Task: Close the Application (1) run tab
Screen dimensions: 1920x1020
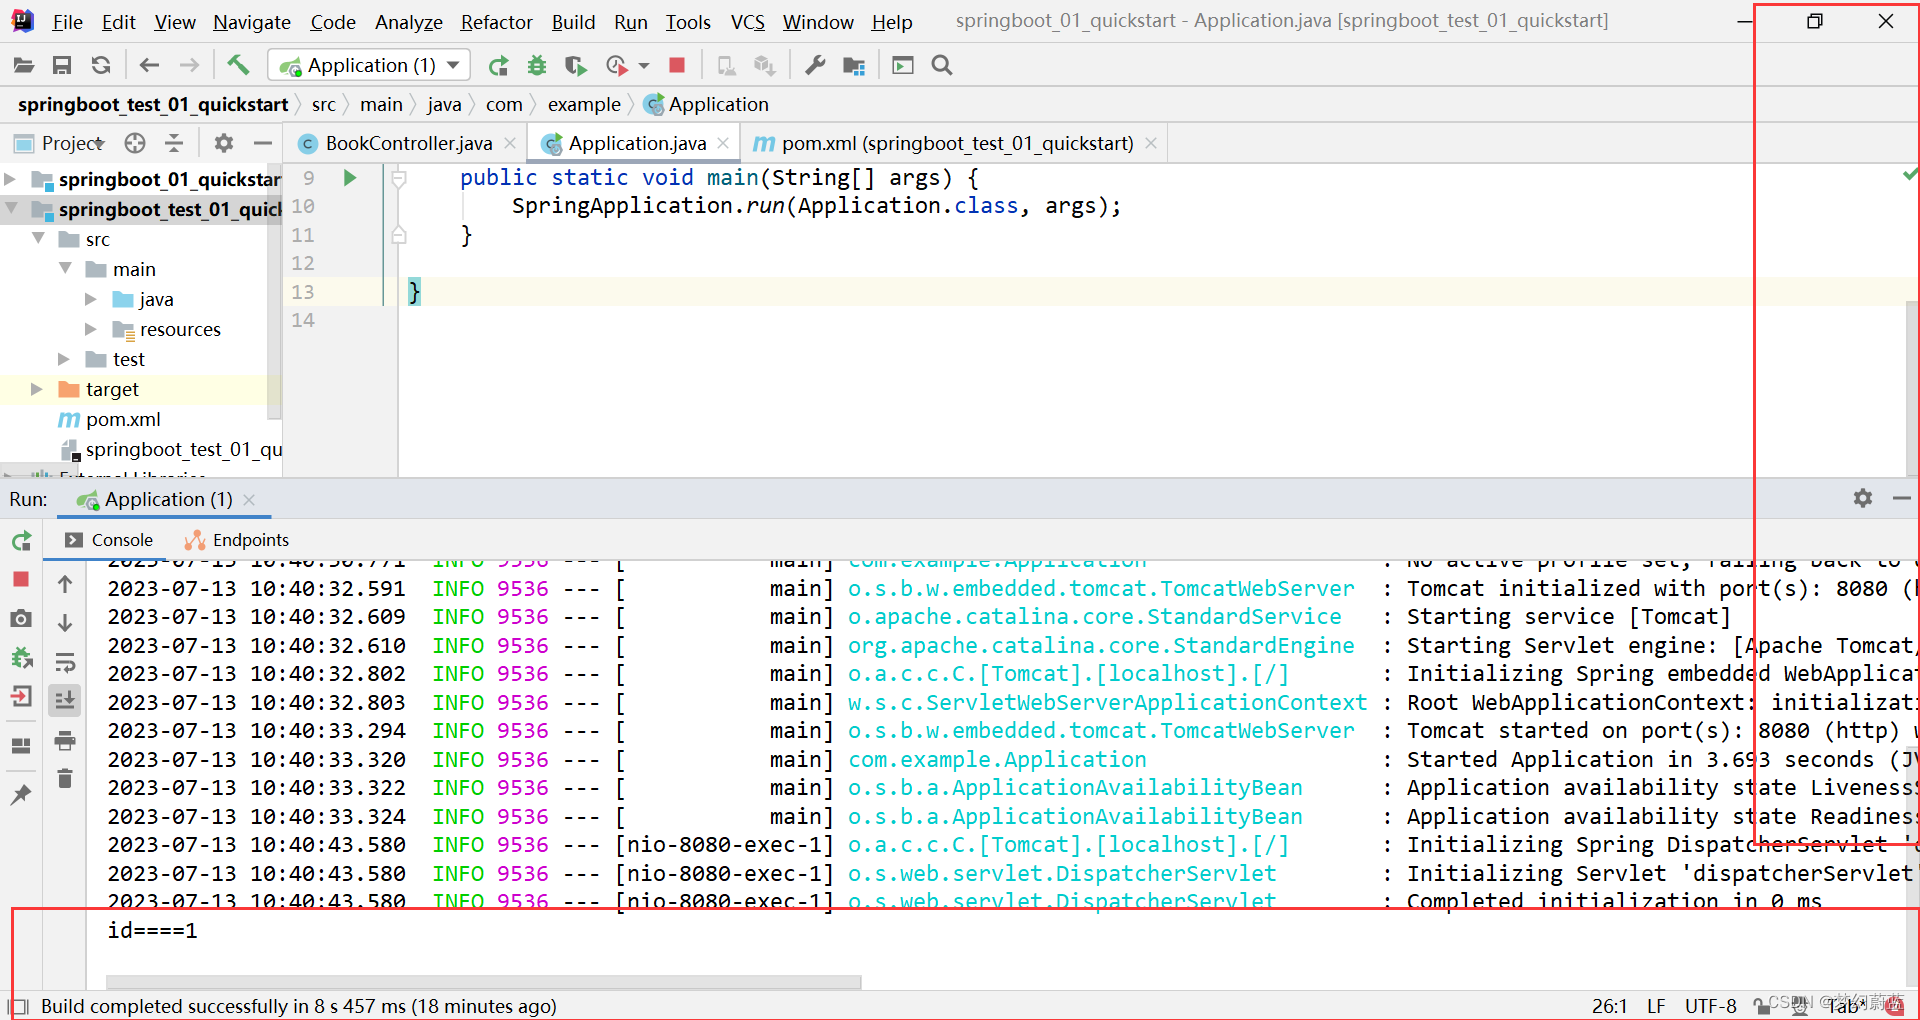Action: pyautogui.click(x=249, y=499)
